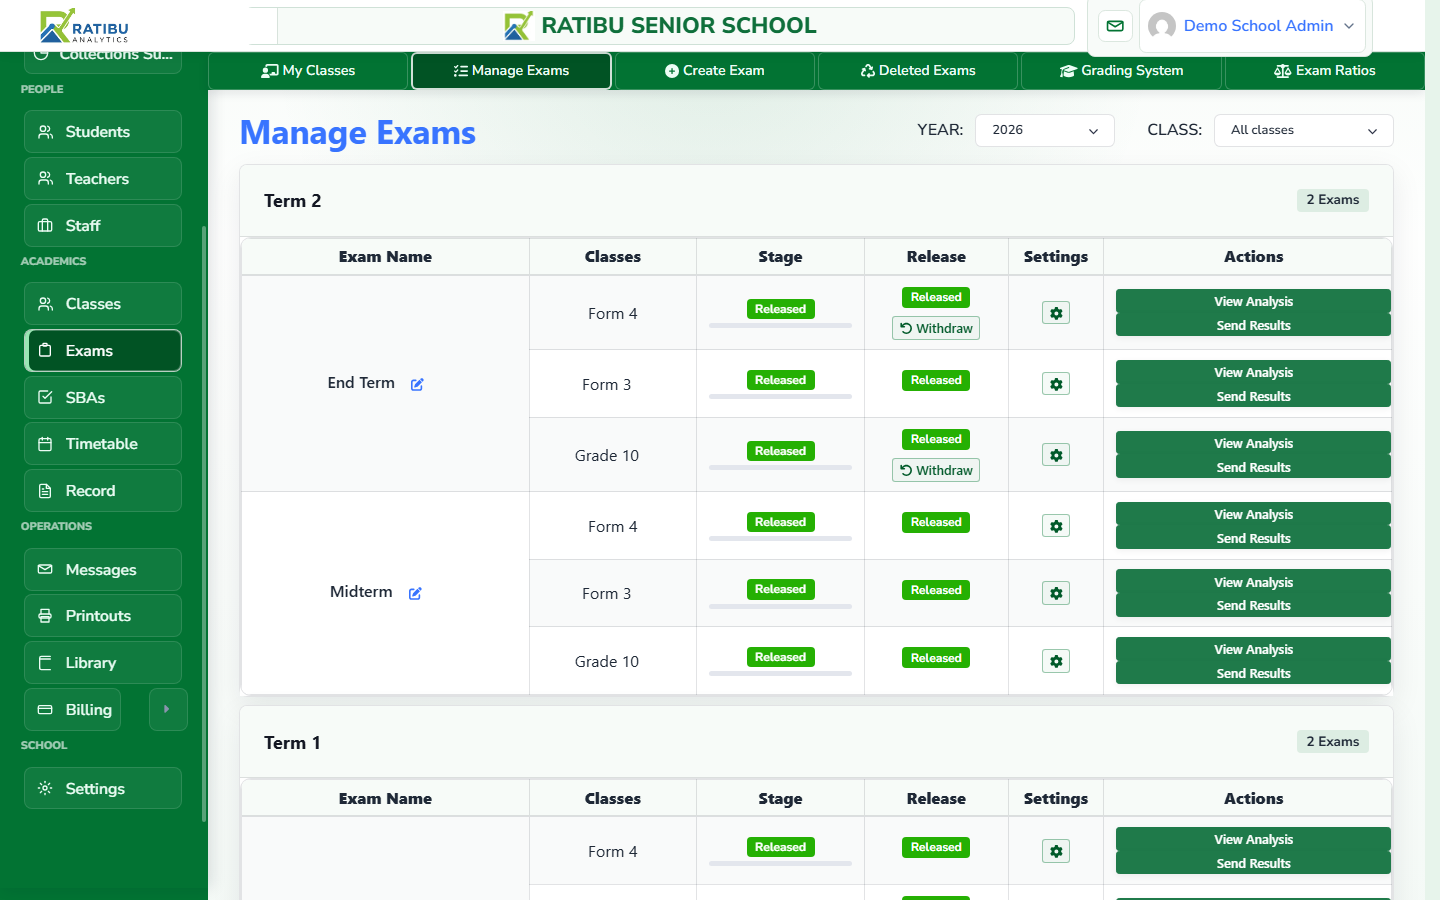1440x900 pixels.
Task: Open school Settings in sidebar
Action: point(103,788)
